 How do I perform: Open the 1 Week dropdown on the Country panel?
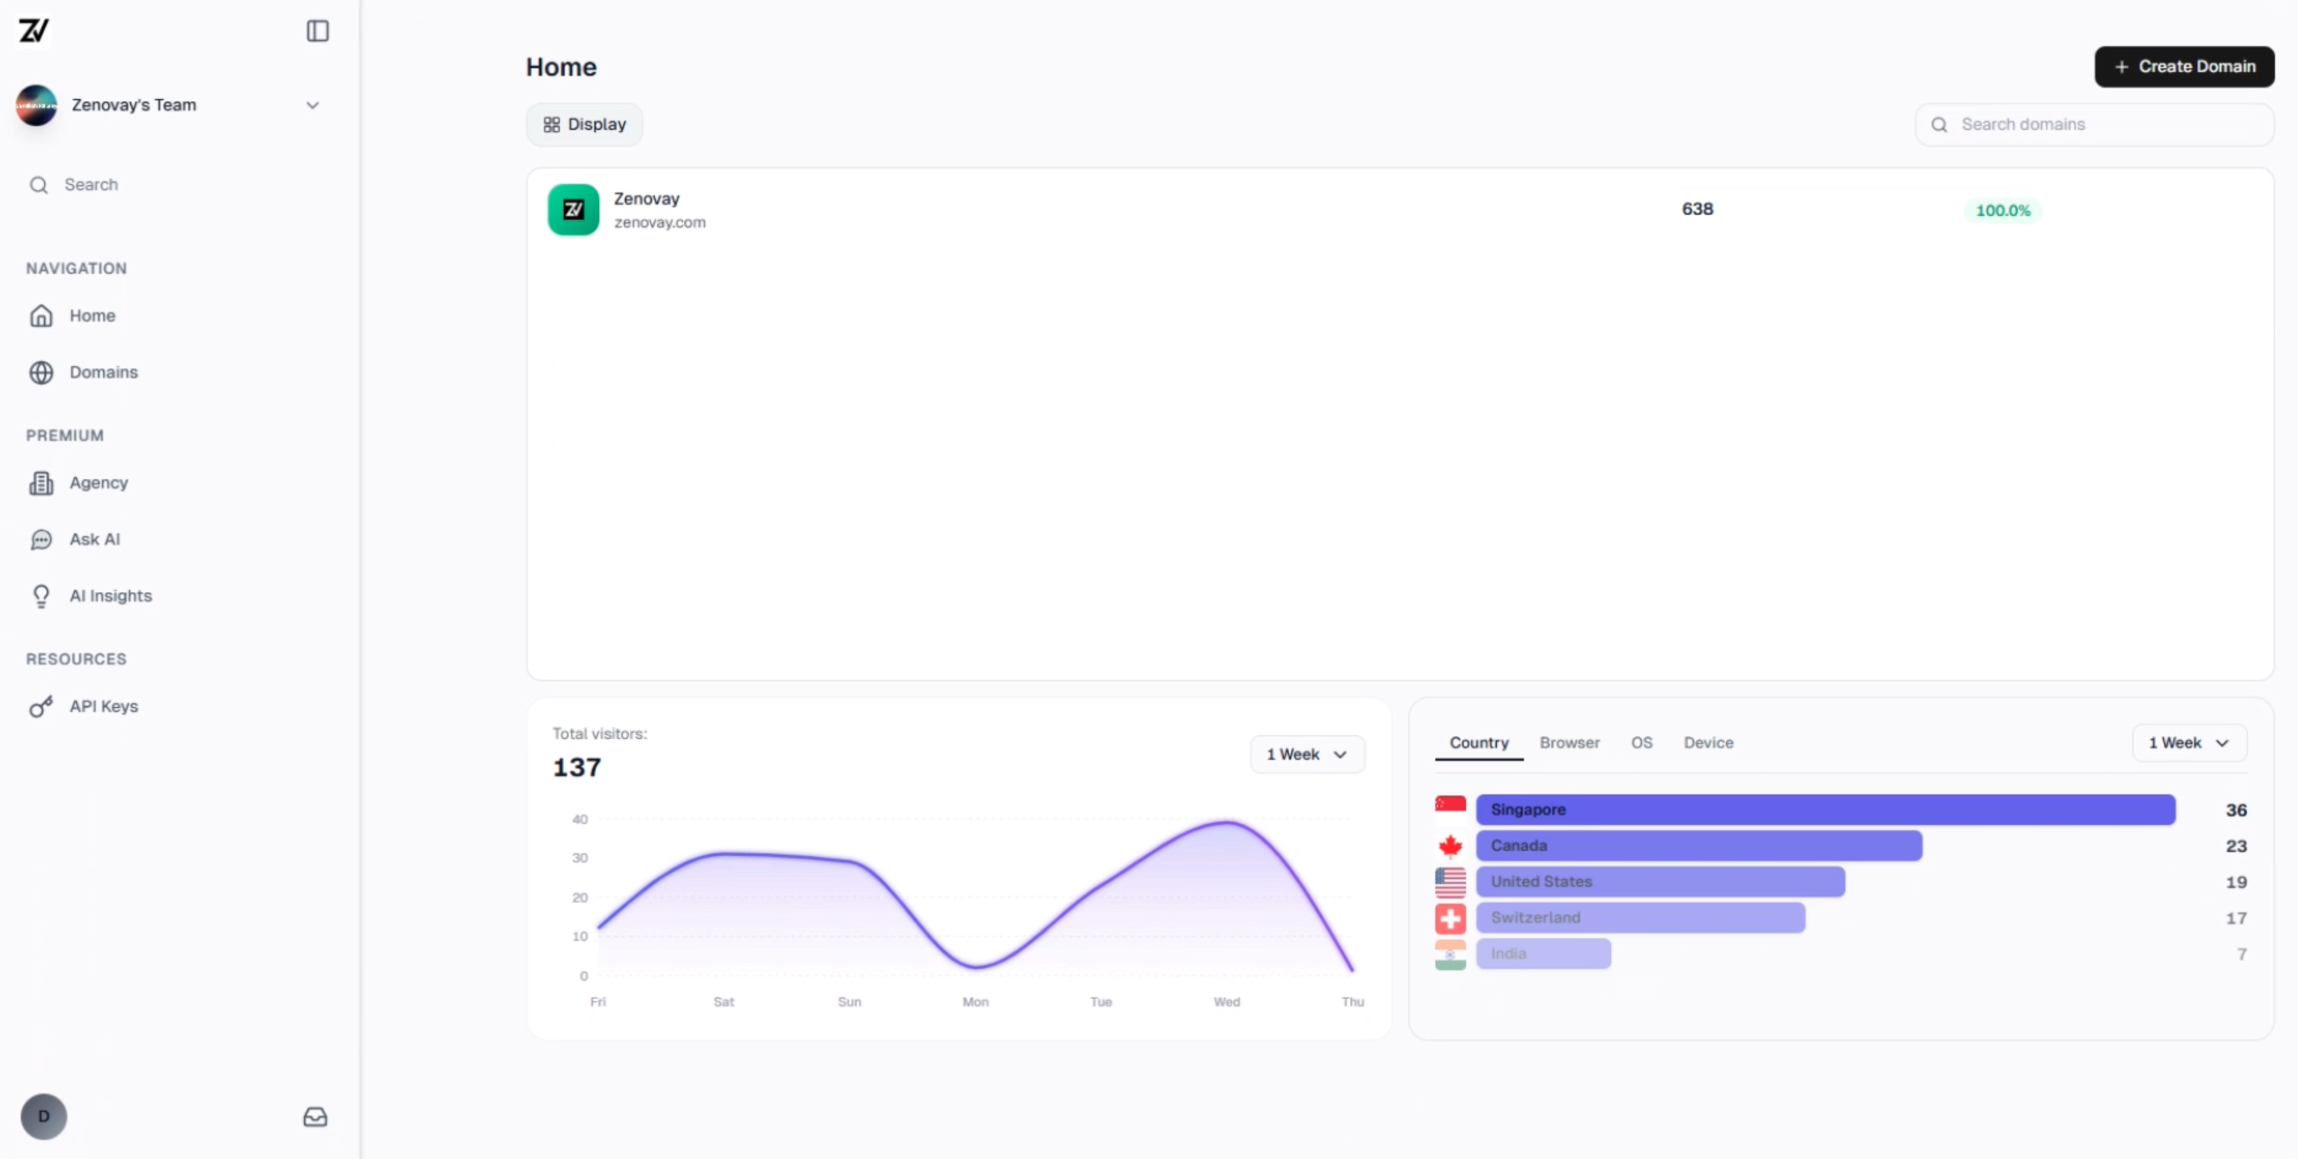2187,742
